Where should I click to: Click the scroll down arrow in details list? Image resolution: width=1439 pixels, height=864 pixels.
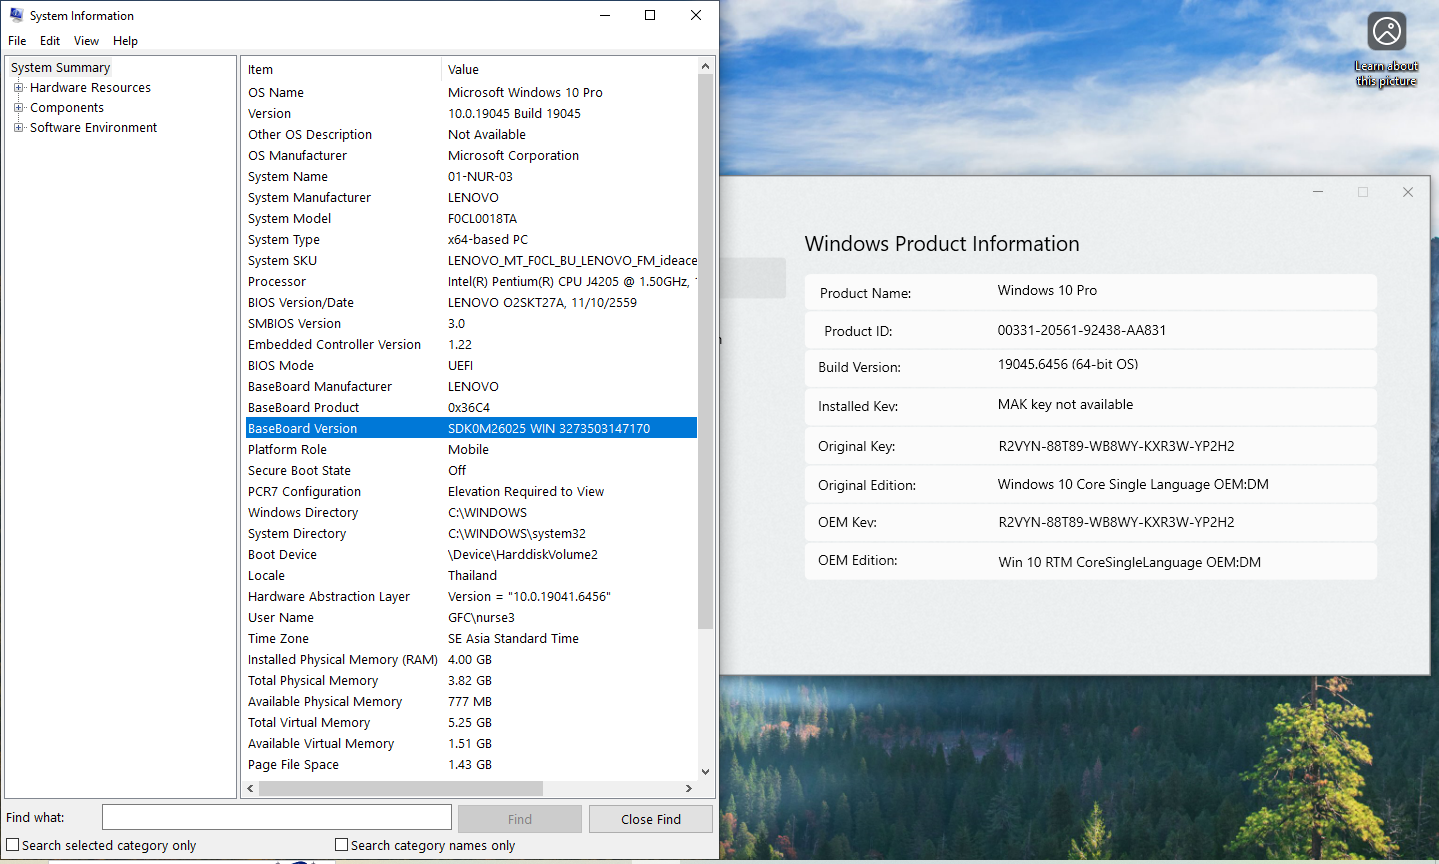click(706, 771)
